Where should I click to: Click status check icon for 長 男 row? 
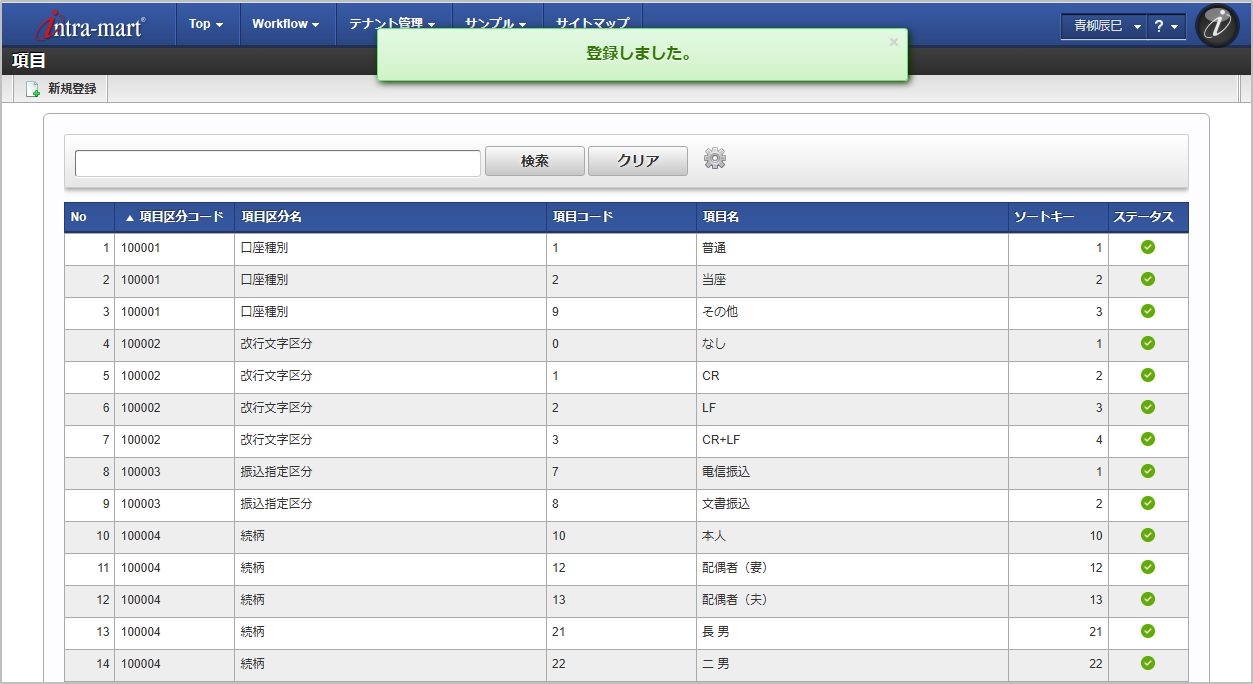coord(1148,631)
